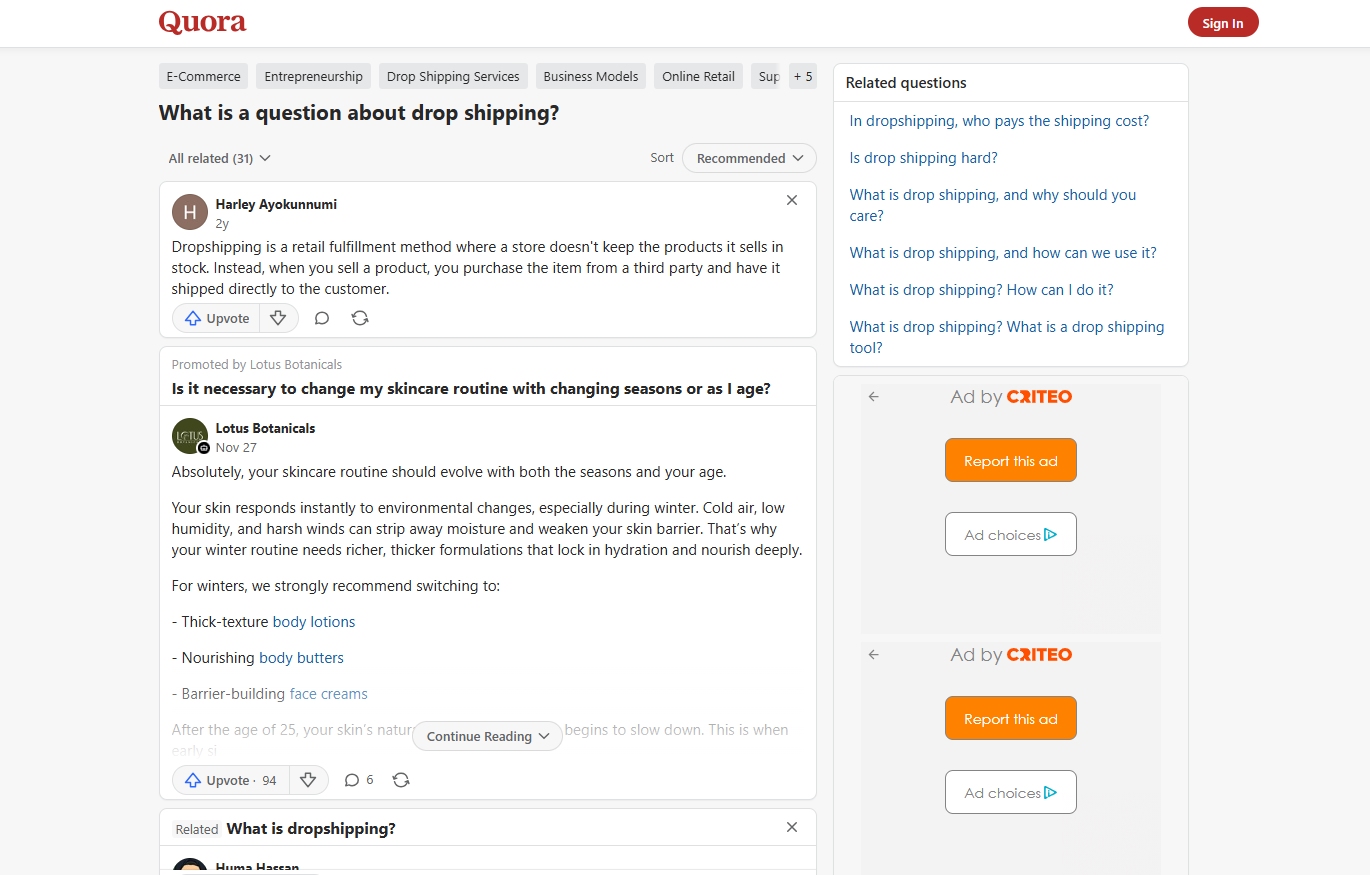Click the Quora logo
The image size is (1370, 875).
click(x=202, y=21)
